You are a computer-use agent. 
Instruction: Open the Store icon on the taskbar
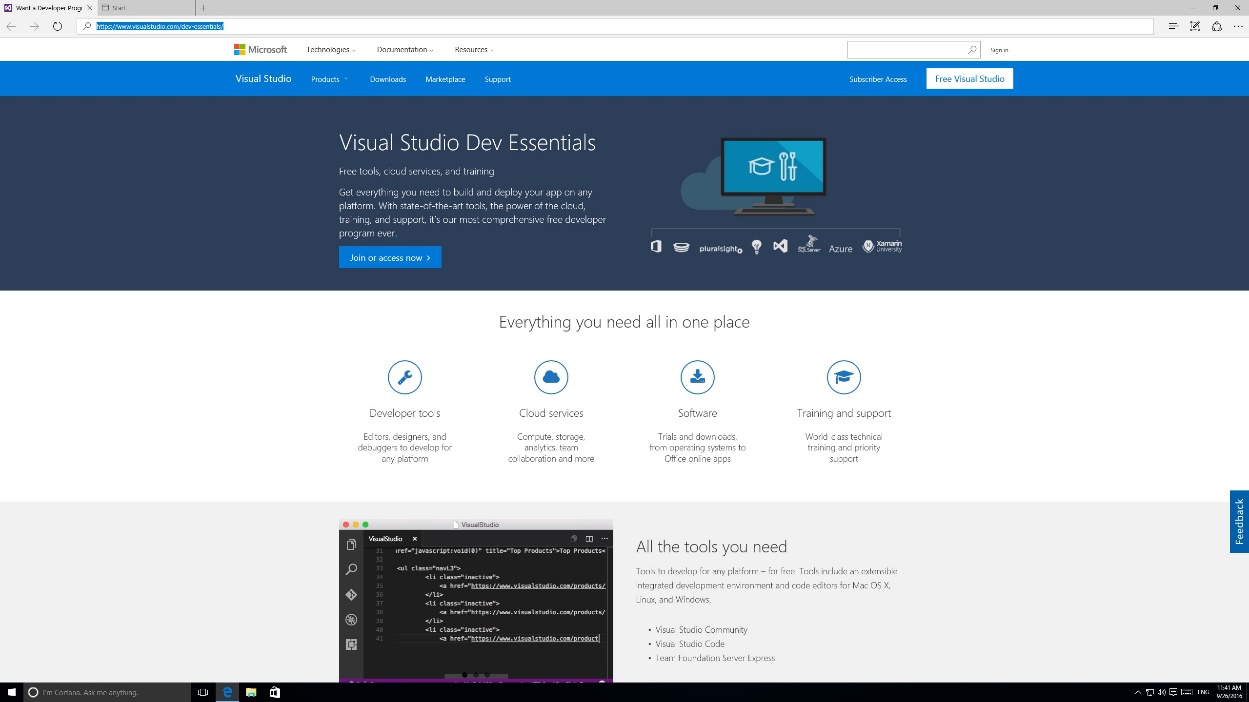275,692
